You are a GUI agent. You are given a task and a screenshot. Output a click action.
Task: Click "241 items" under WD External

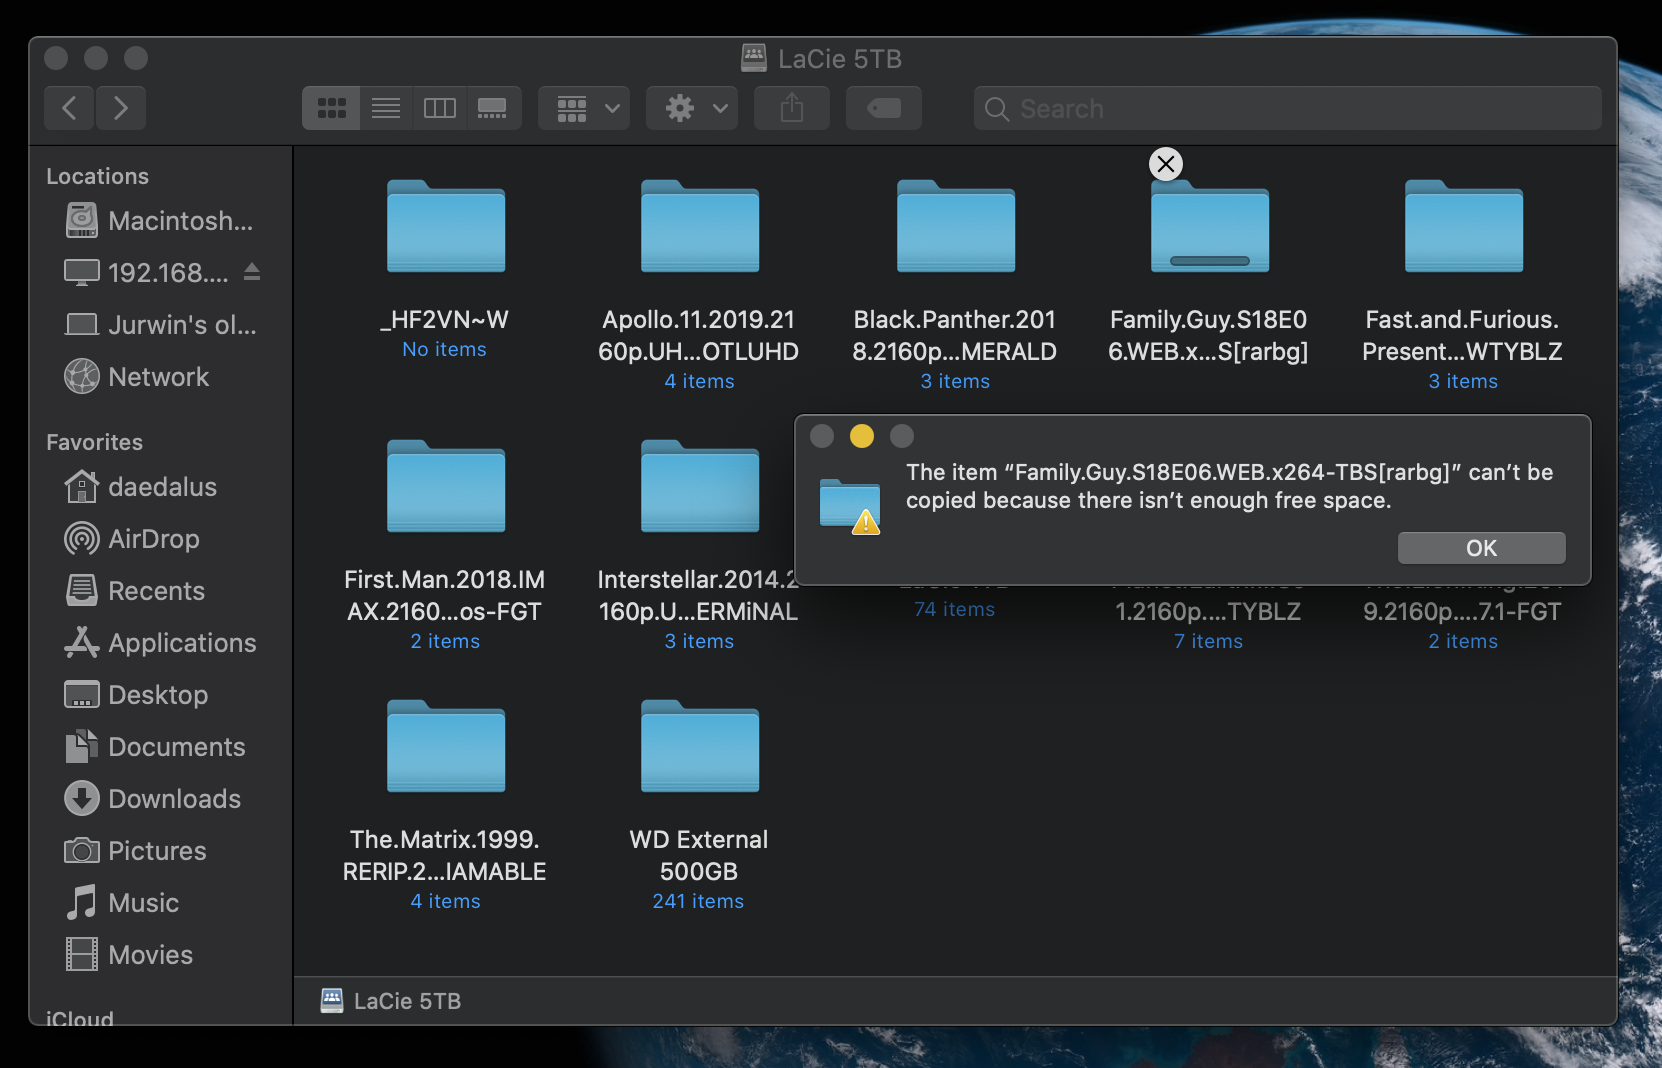tap(698, 901)
